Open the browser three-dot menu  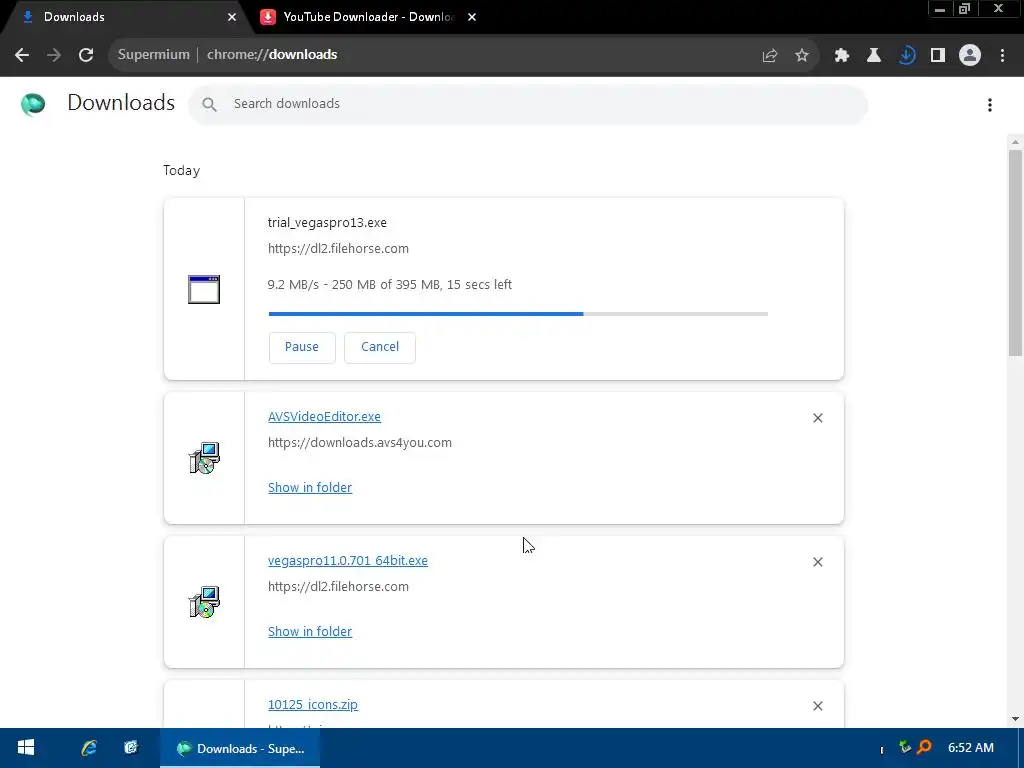pos(1002,56)
